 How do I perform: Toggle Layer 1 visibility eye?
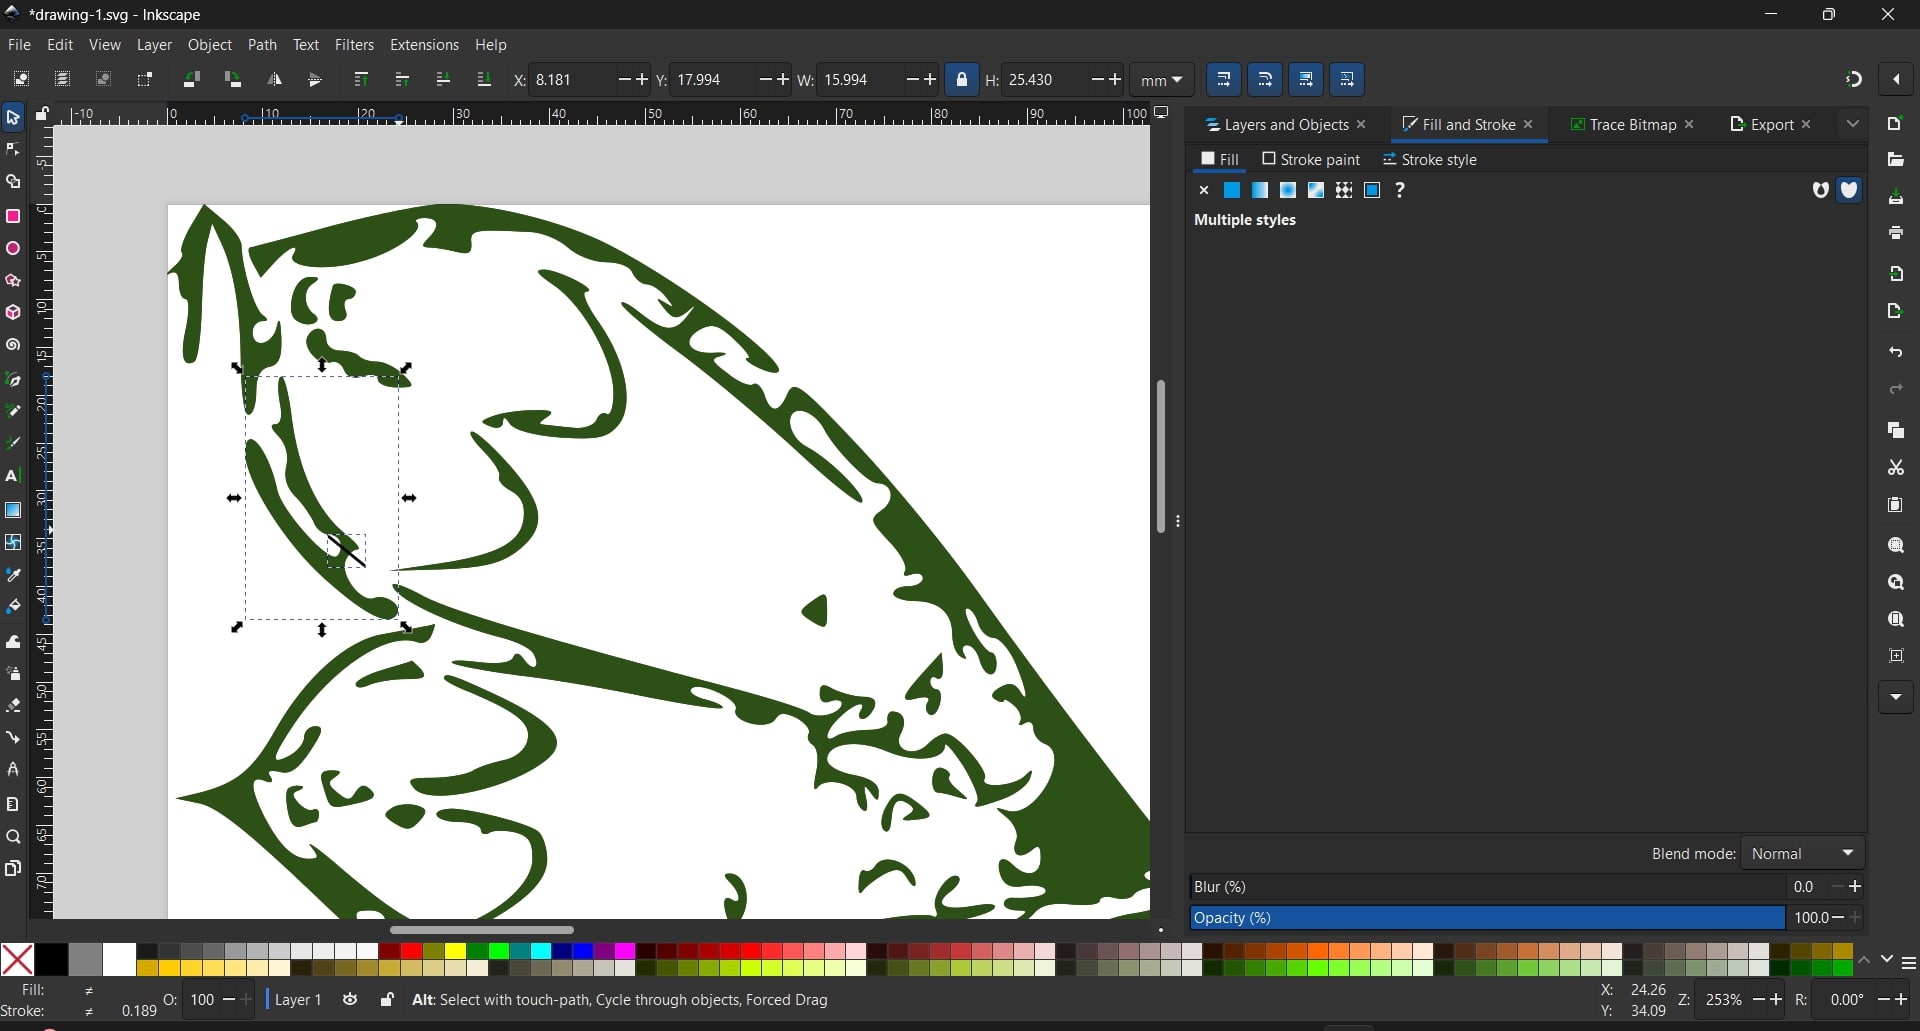pos(350,1001)
